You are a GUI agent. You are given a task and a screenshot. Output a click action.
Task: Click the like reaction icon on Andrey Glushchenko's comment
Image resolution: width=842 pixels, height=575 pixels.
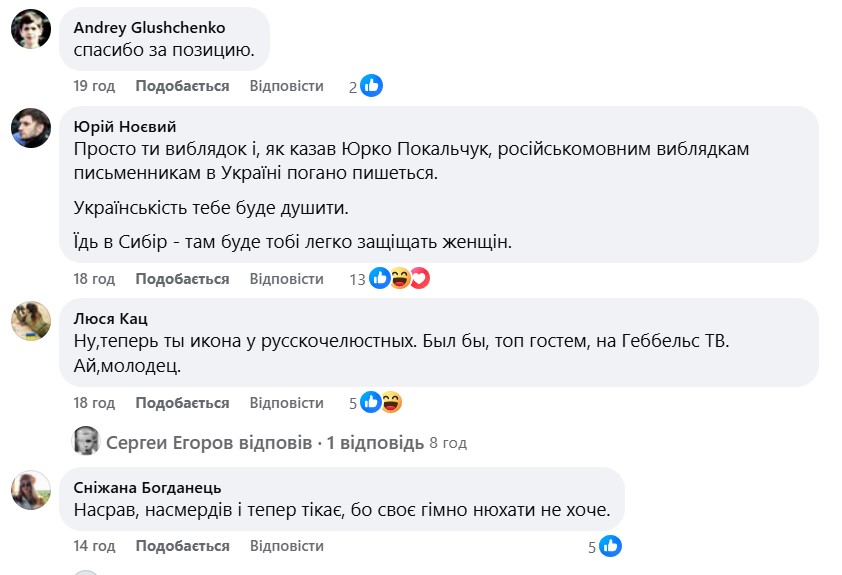[x=371, y=86]
